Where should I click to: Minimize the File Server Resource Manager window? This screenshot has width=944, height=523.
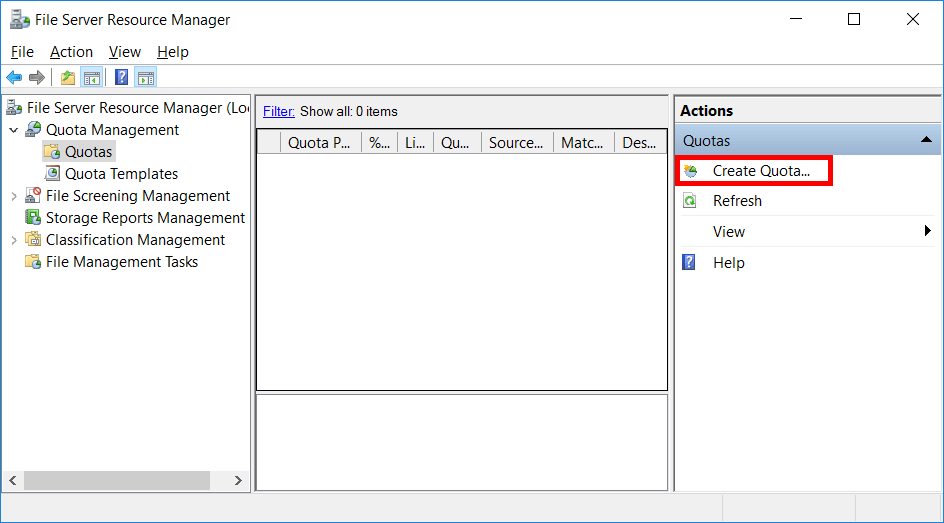[x=796, y=19]
